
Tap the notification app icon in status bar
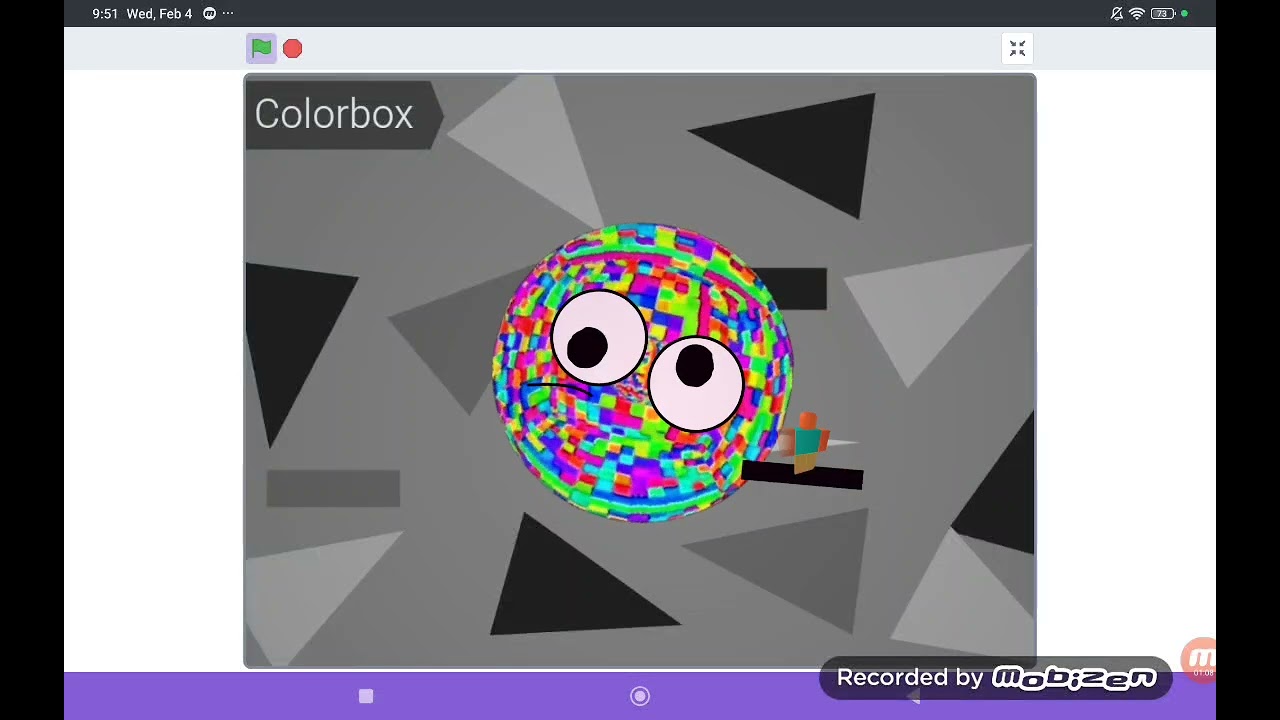coord(209,14)
